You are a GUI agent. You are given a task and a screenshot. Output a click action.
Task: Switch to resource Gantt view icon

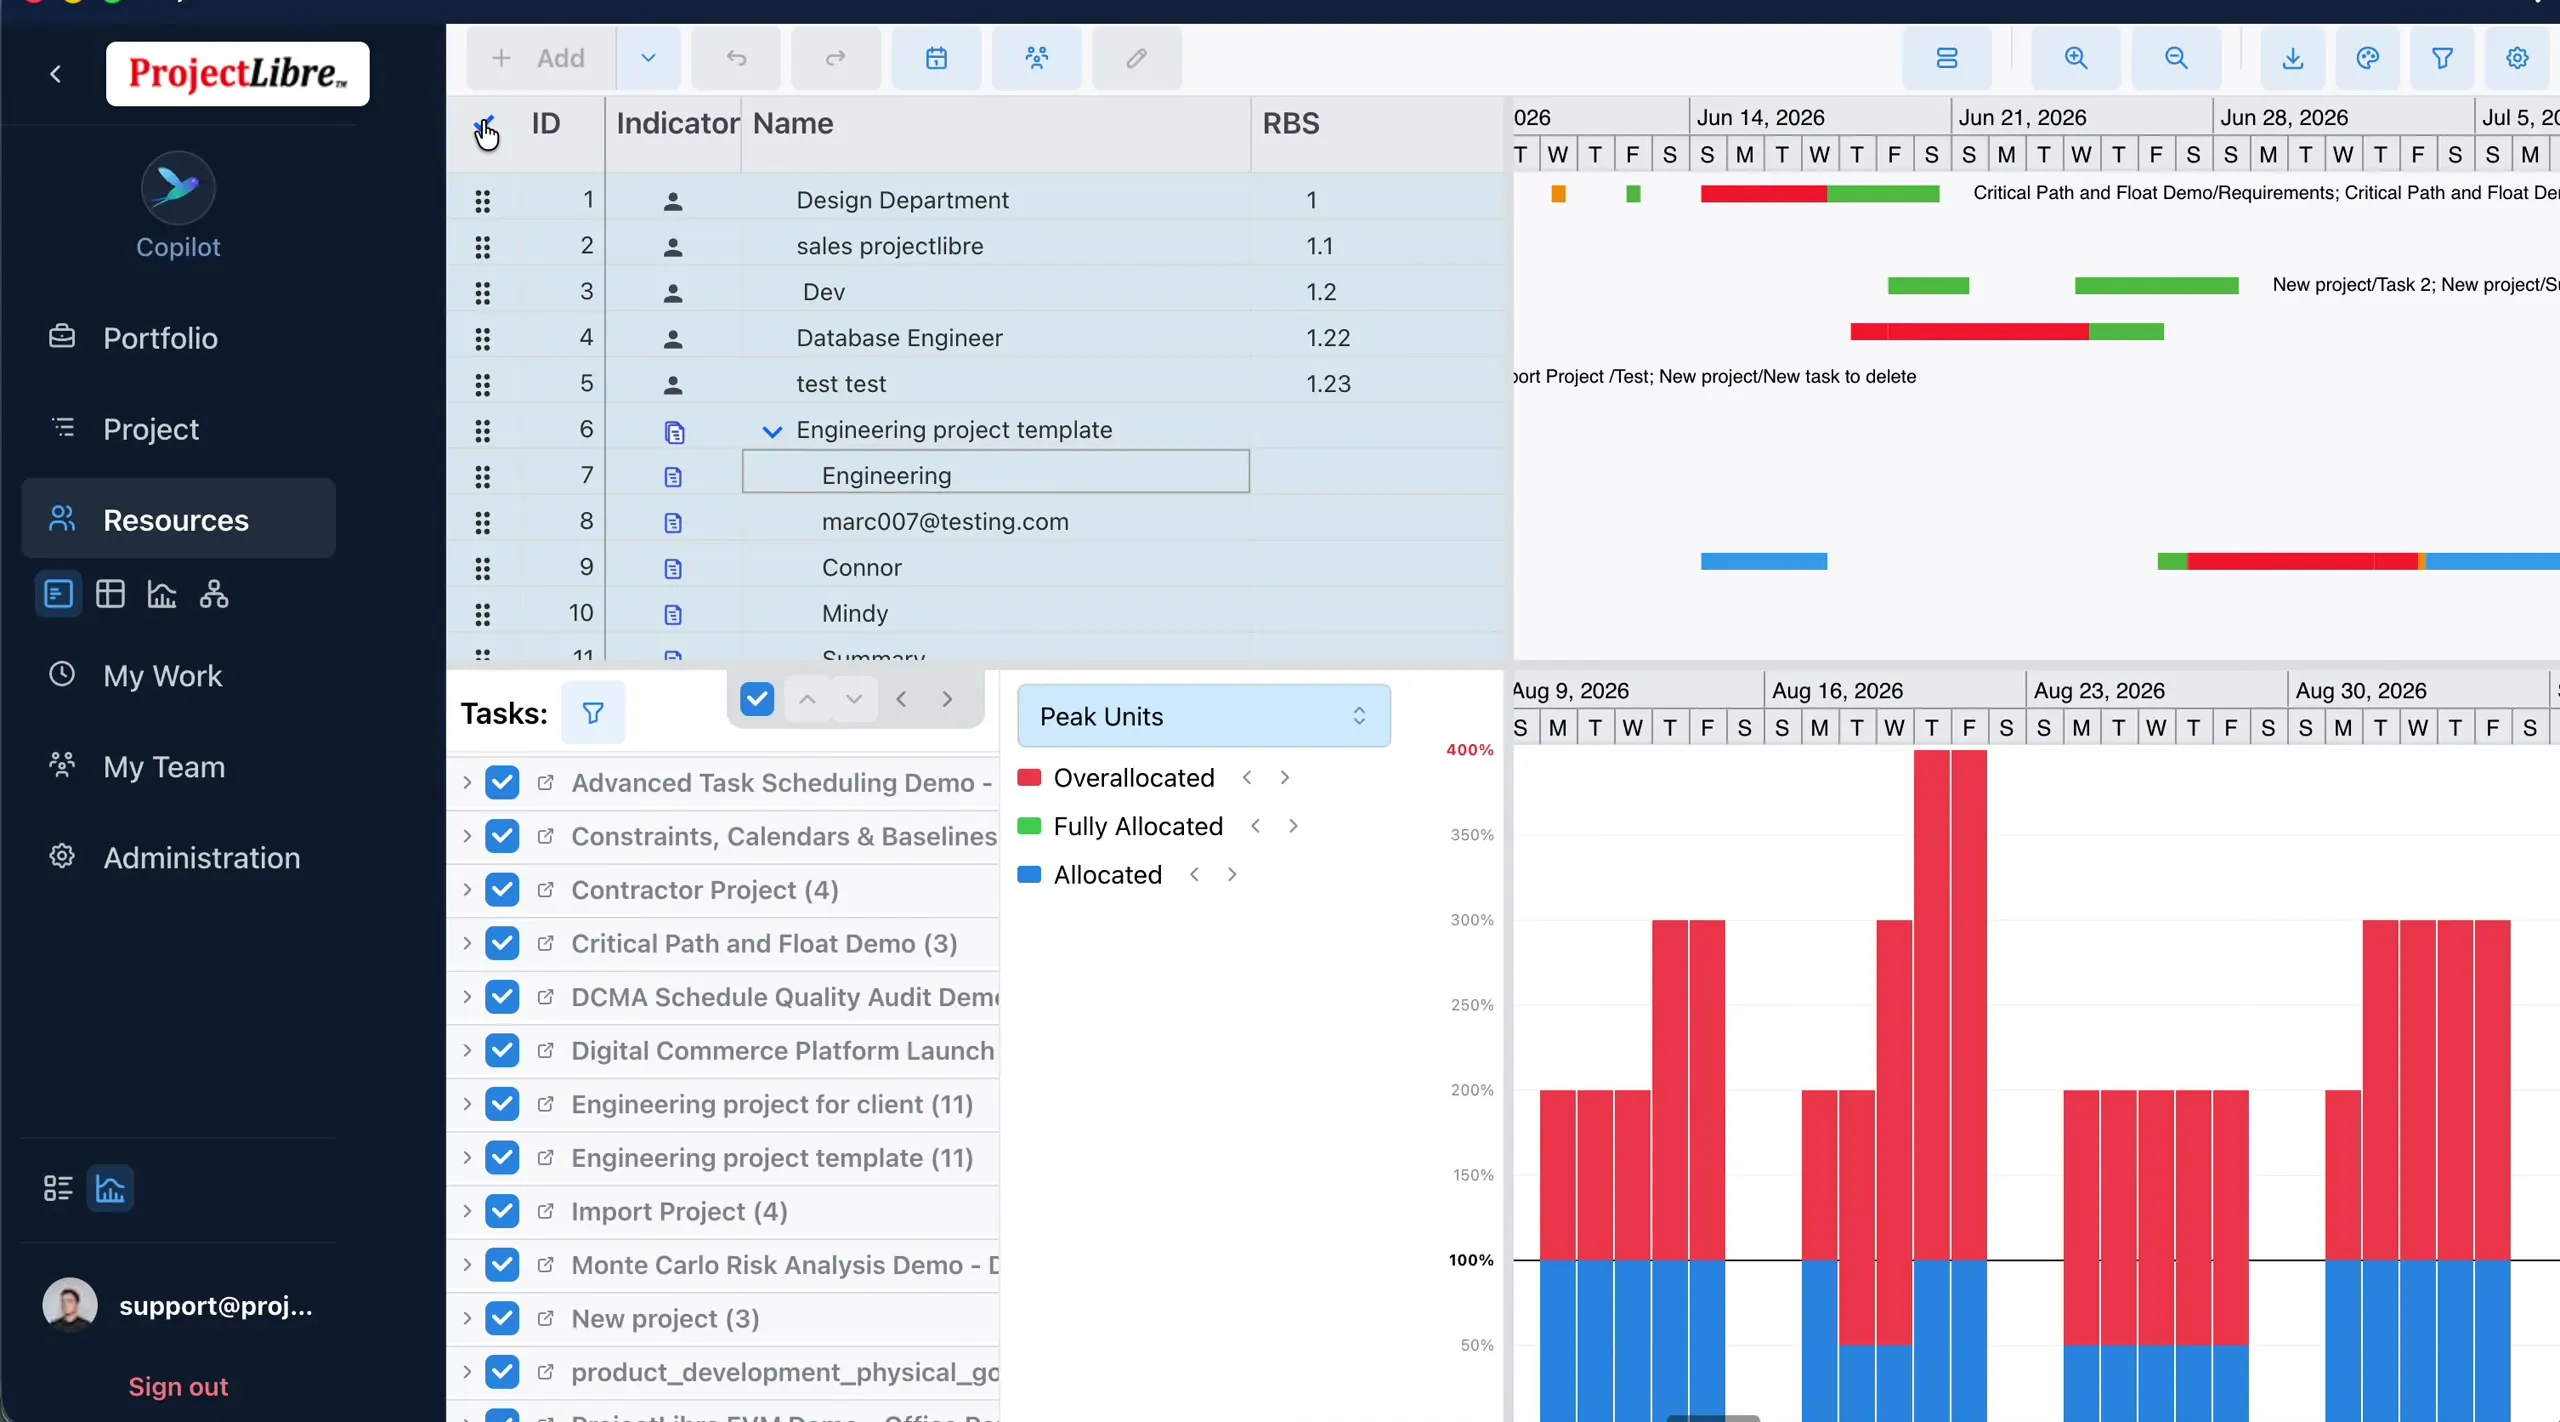tap(58, 594)
